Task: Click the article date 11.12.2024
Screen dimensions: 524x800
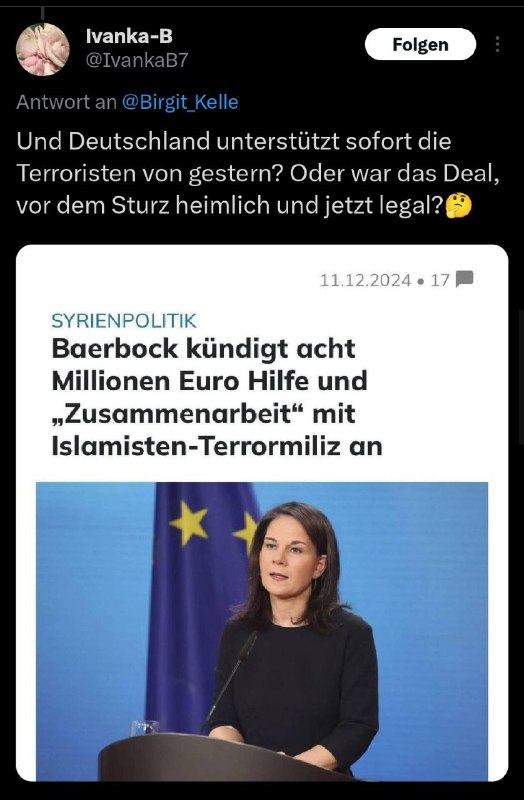Action: [x=365, y=280]
